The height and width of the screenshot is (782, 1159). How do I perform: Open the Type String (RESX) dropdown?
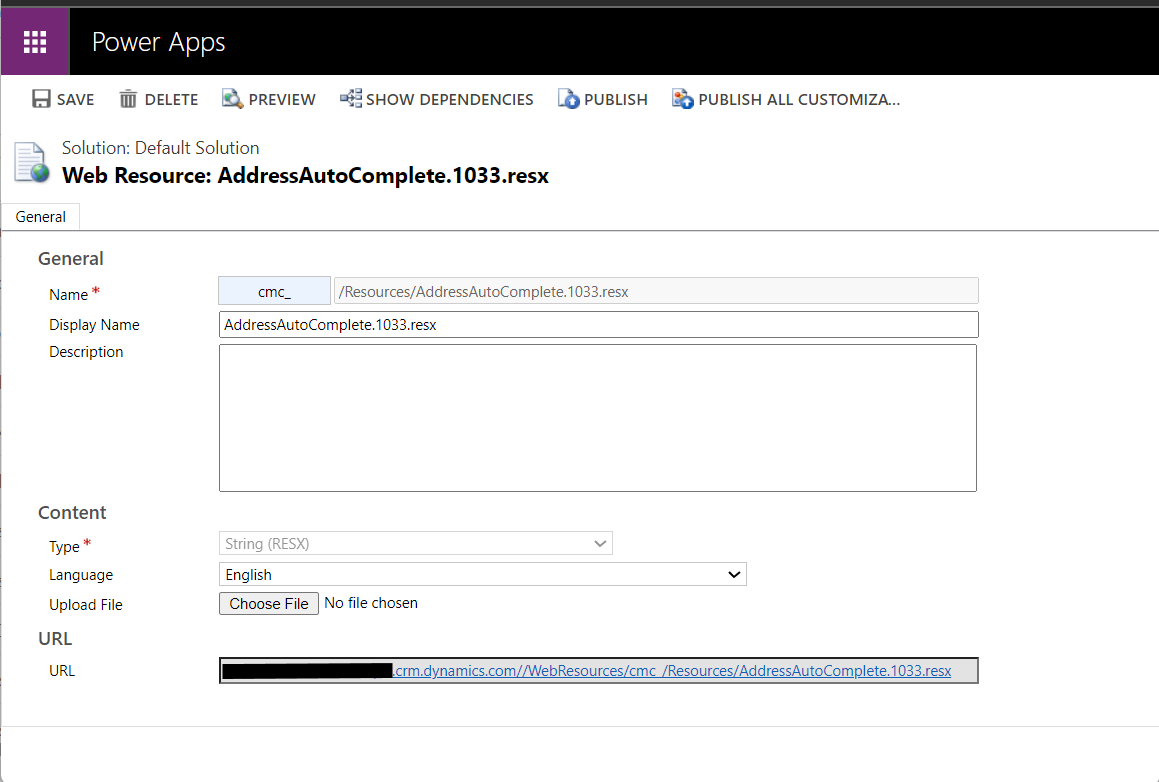click(x=415, y=543)
